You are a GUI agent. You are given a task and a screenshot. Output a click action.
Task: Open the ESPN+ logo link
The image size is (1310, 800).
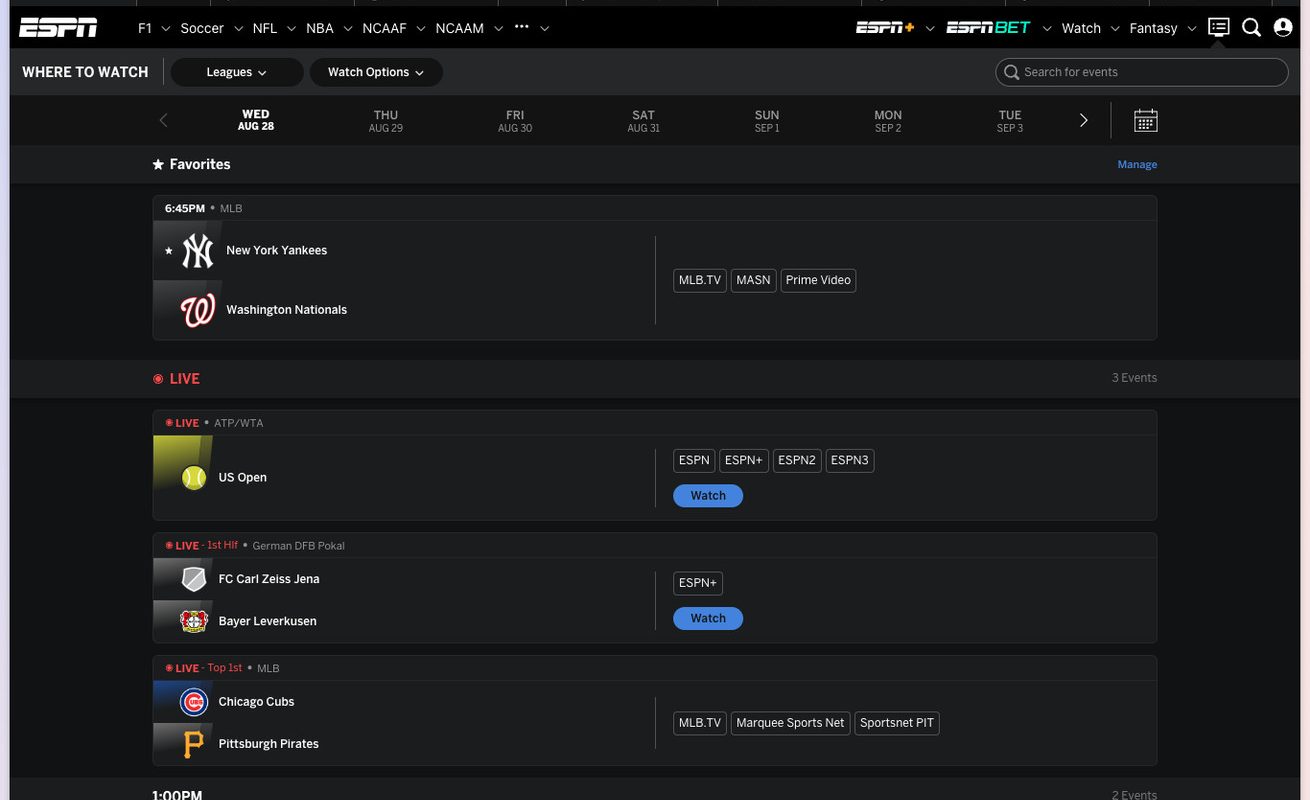[885, 28]
